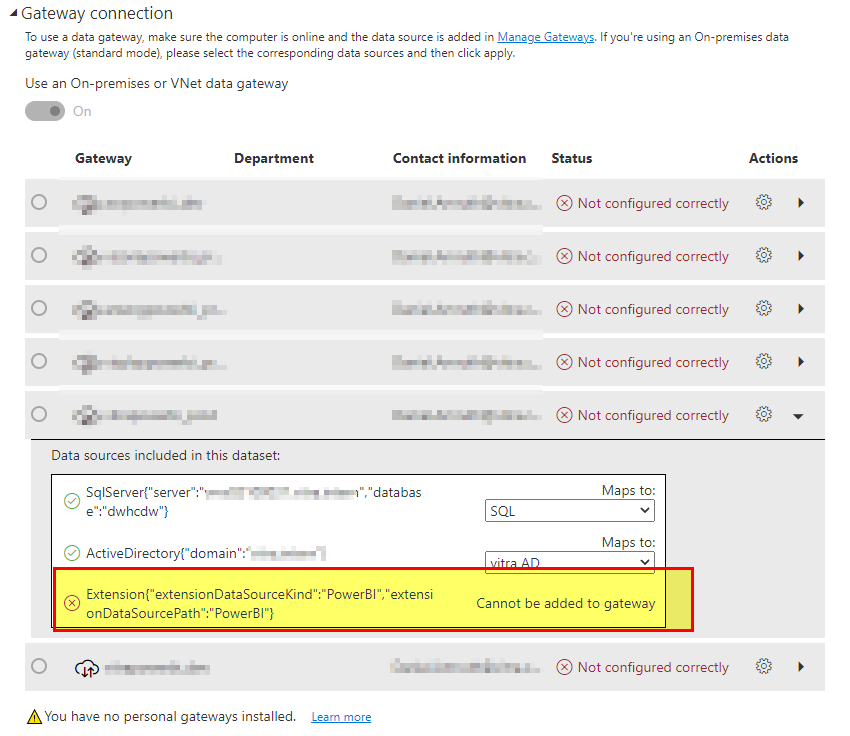
Task: Click 'Data sources included in this dataset:' label
Action: (165, 455)
